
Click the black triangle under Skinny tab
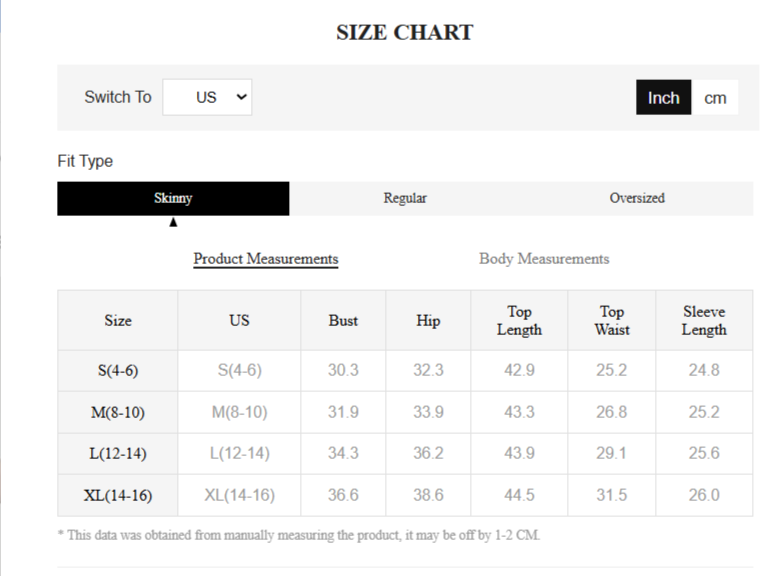pos(173,222)
